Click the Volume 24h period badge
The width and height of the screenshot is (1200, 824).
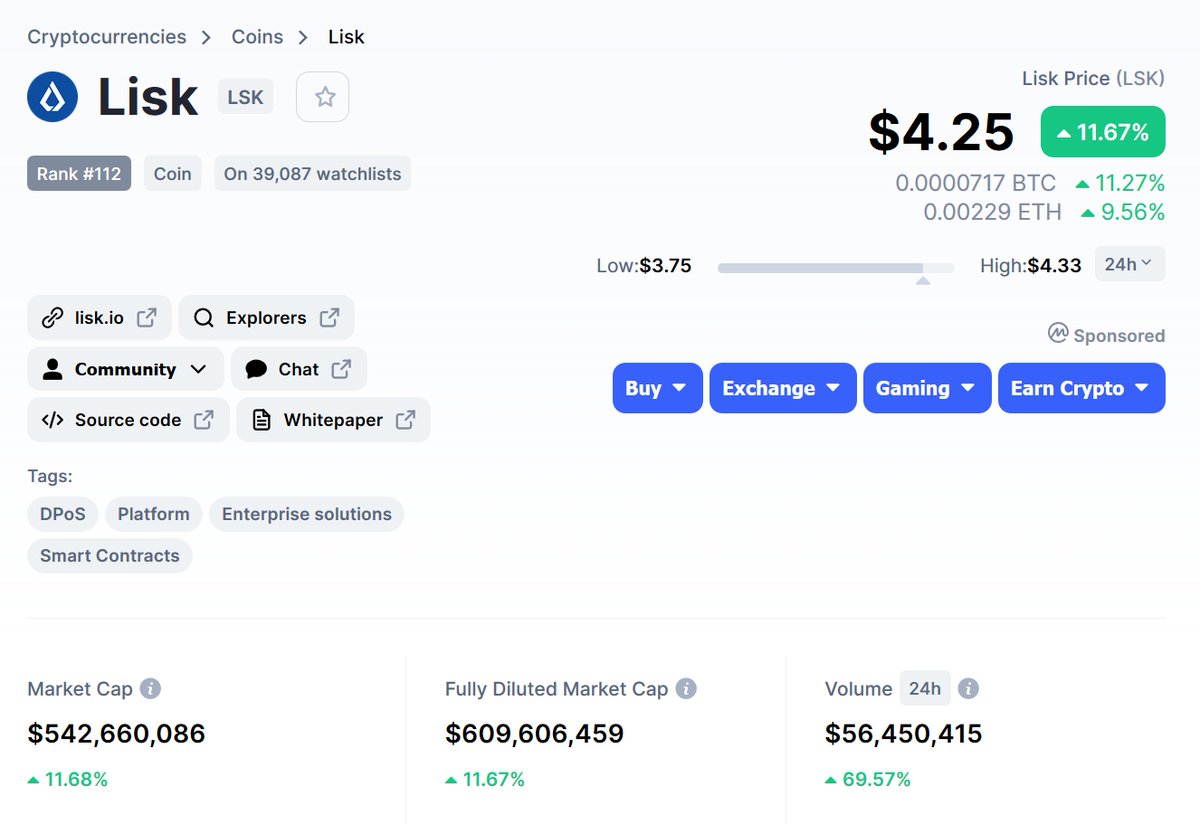[x=925, y=688]
